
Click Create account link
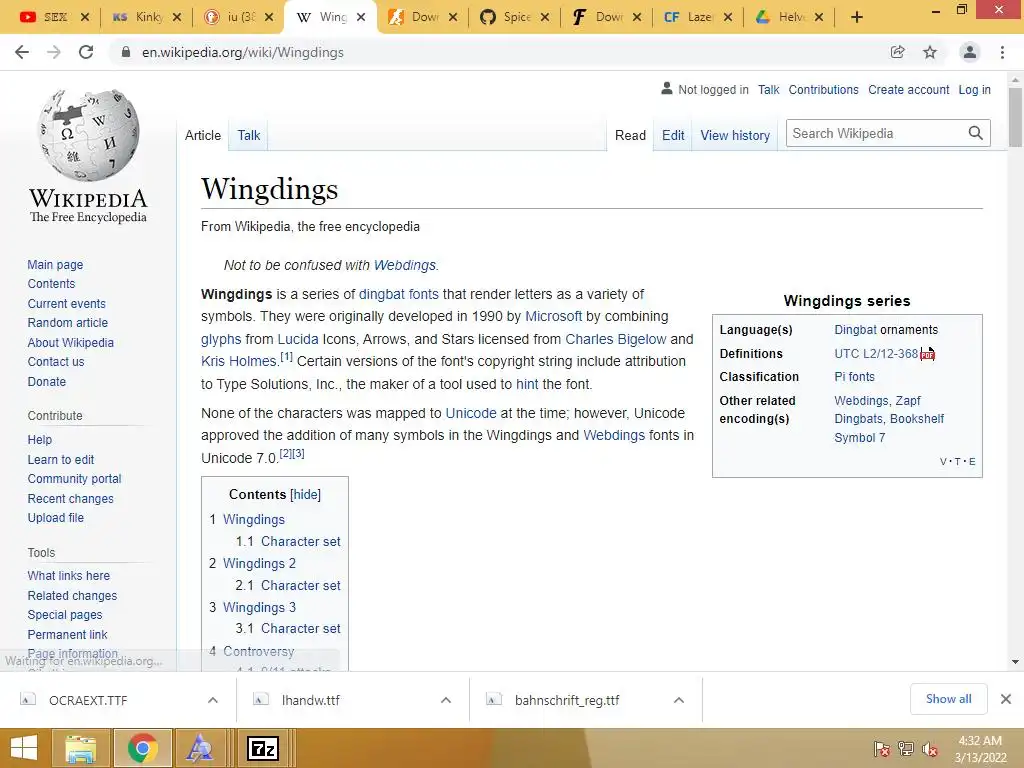click(908, 89)
